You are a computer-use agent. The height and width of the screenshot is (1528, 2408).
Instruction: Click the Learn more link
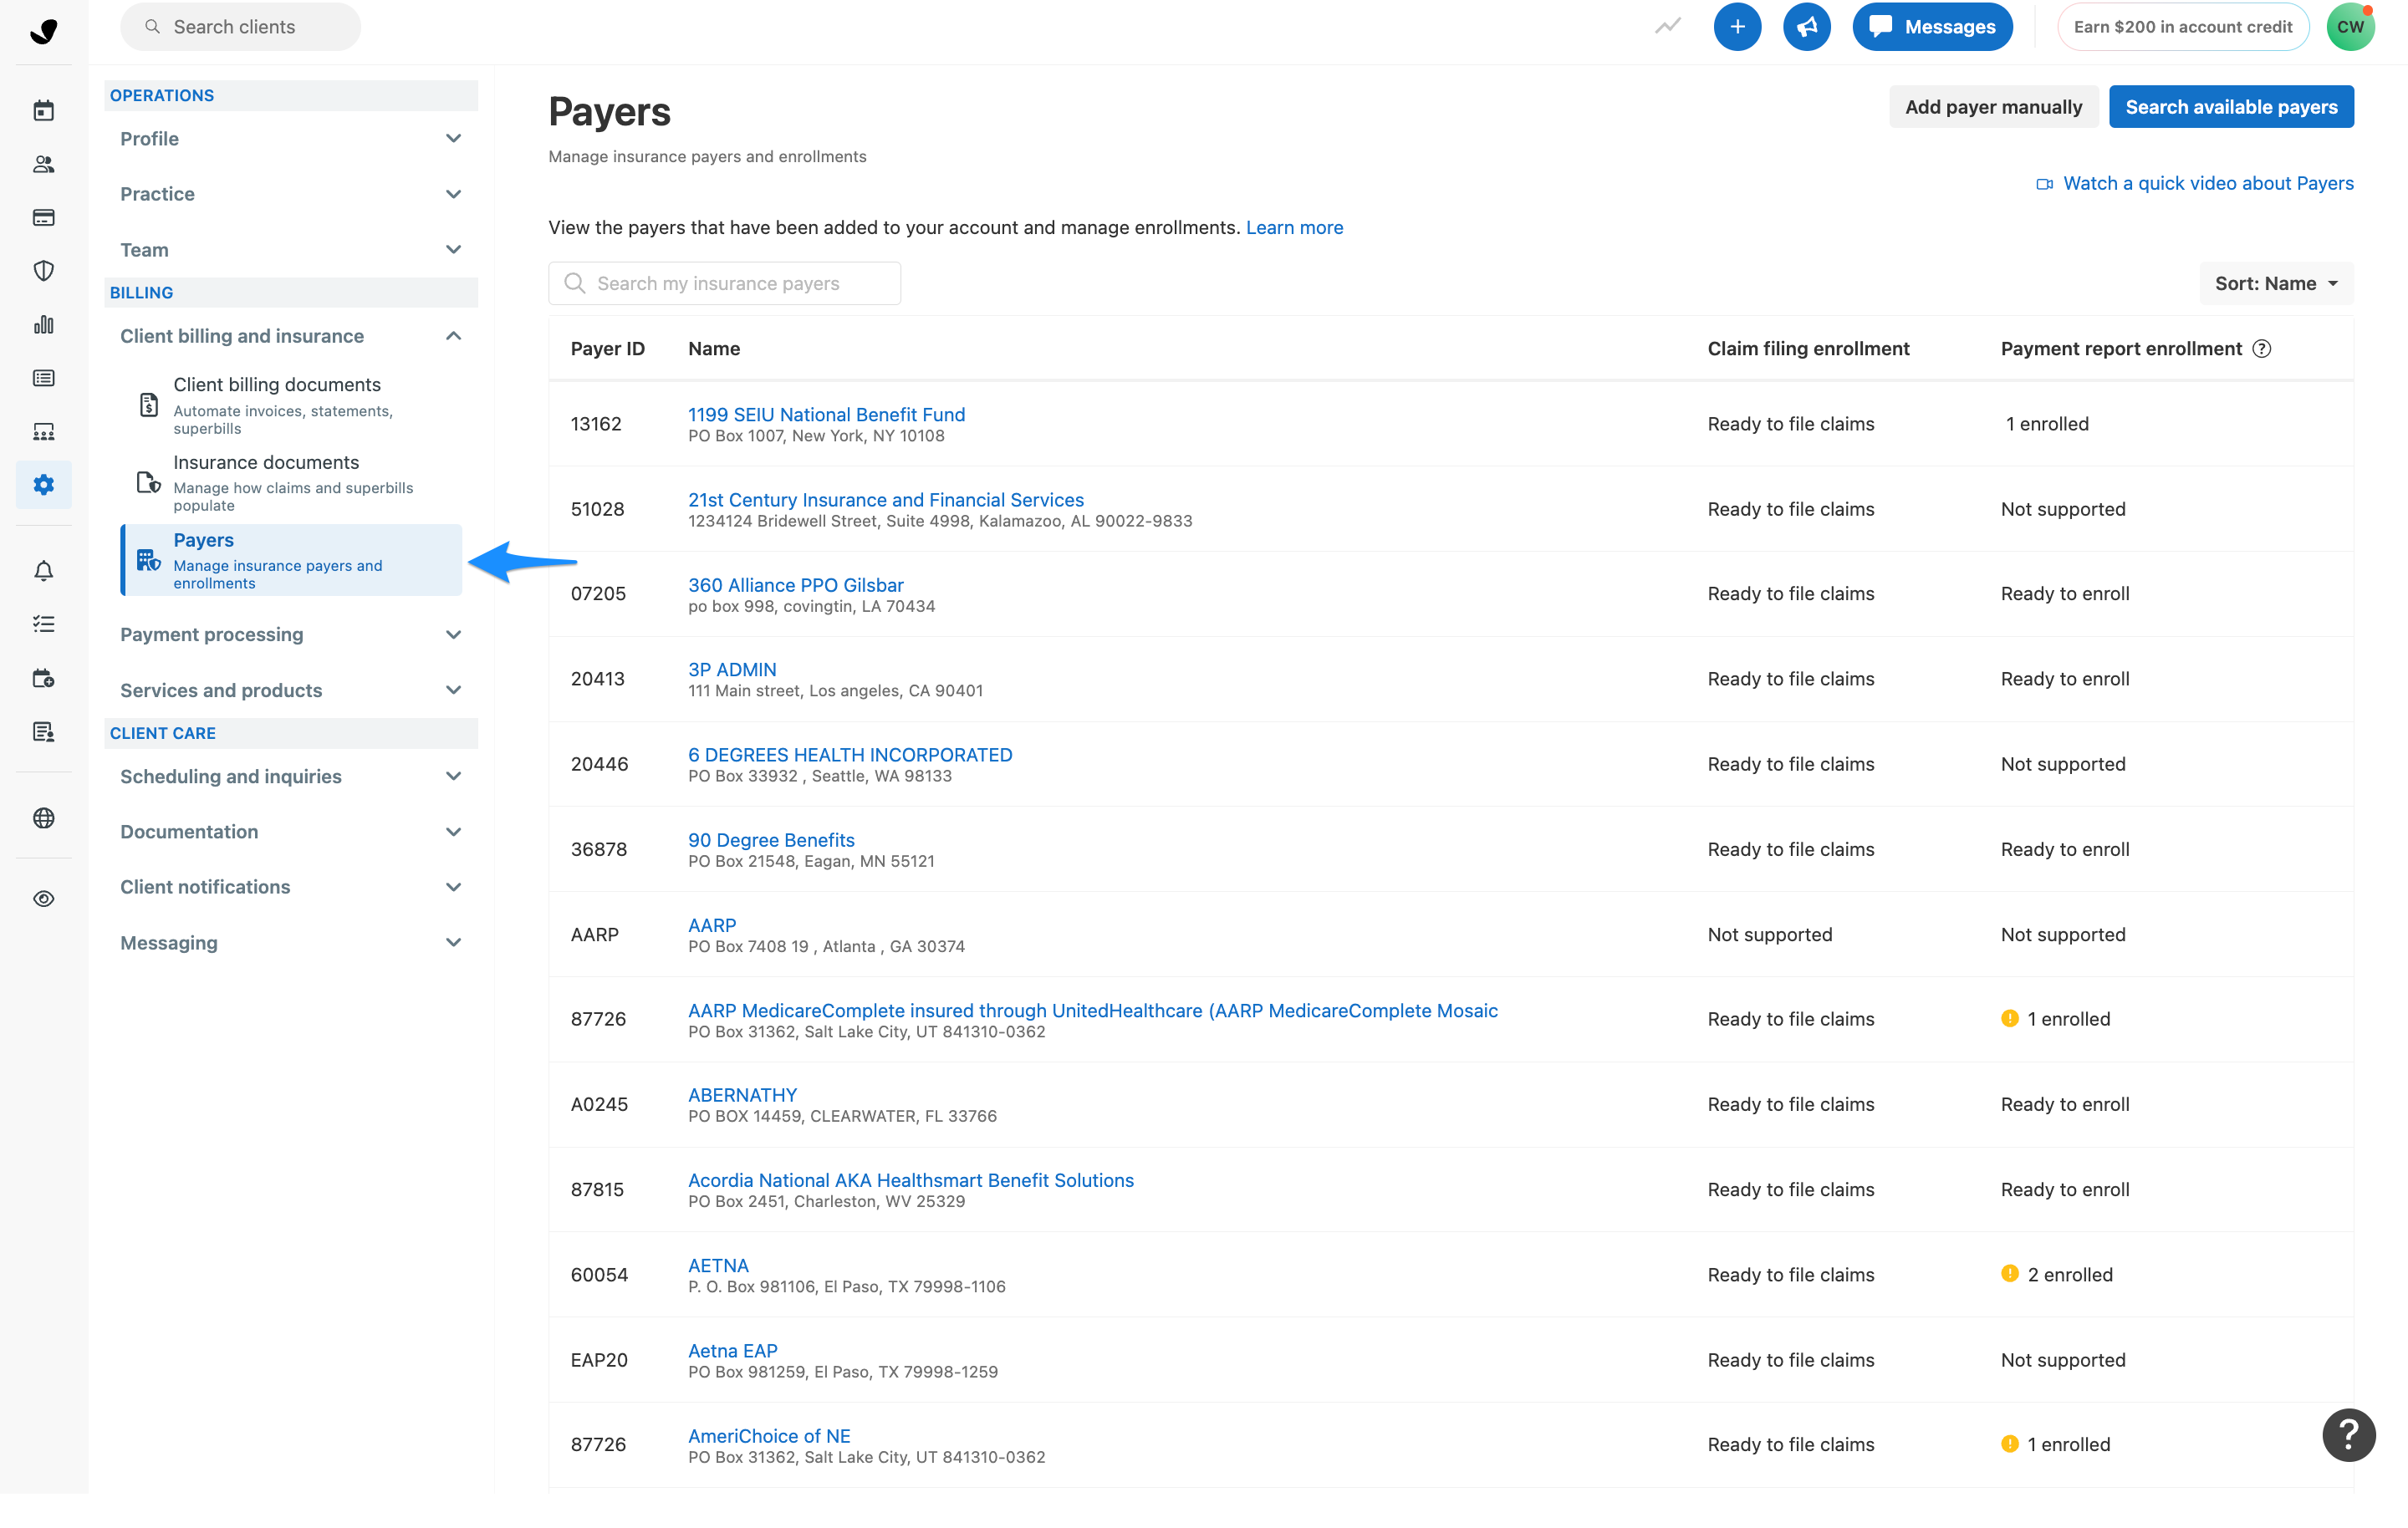pyautogui.click(x=1294, y=228)
